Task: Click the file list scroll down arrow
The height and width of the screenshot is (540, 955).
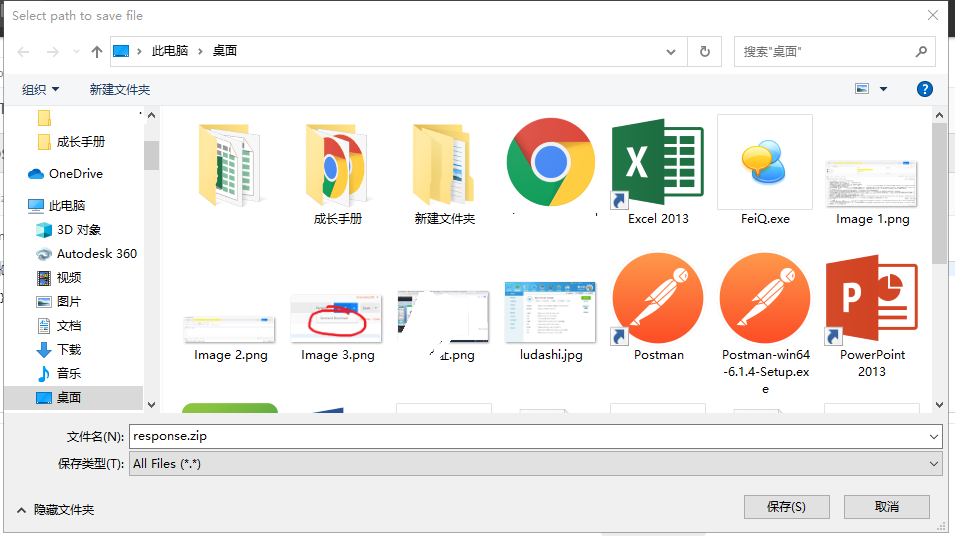Action: click(x=939, y=405)
